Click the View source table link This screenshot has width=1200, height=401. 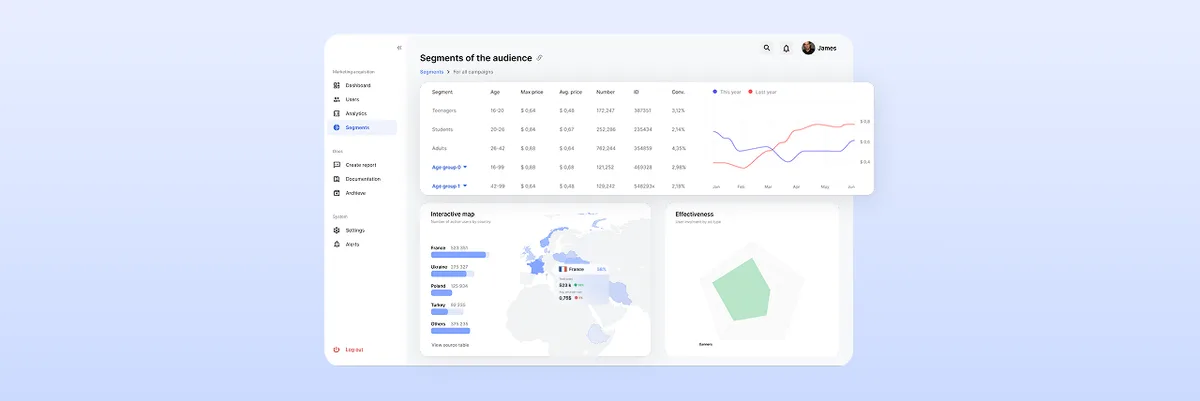click(x=450, y=345)
